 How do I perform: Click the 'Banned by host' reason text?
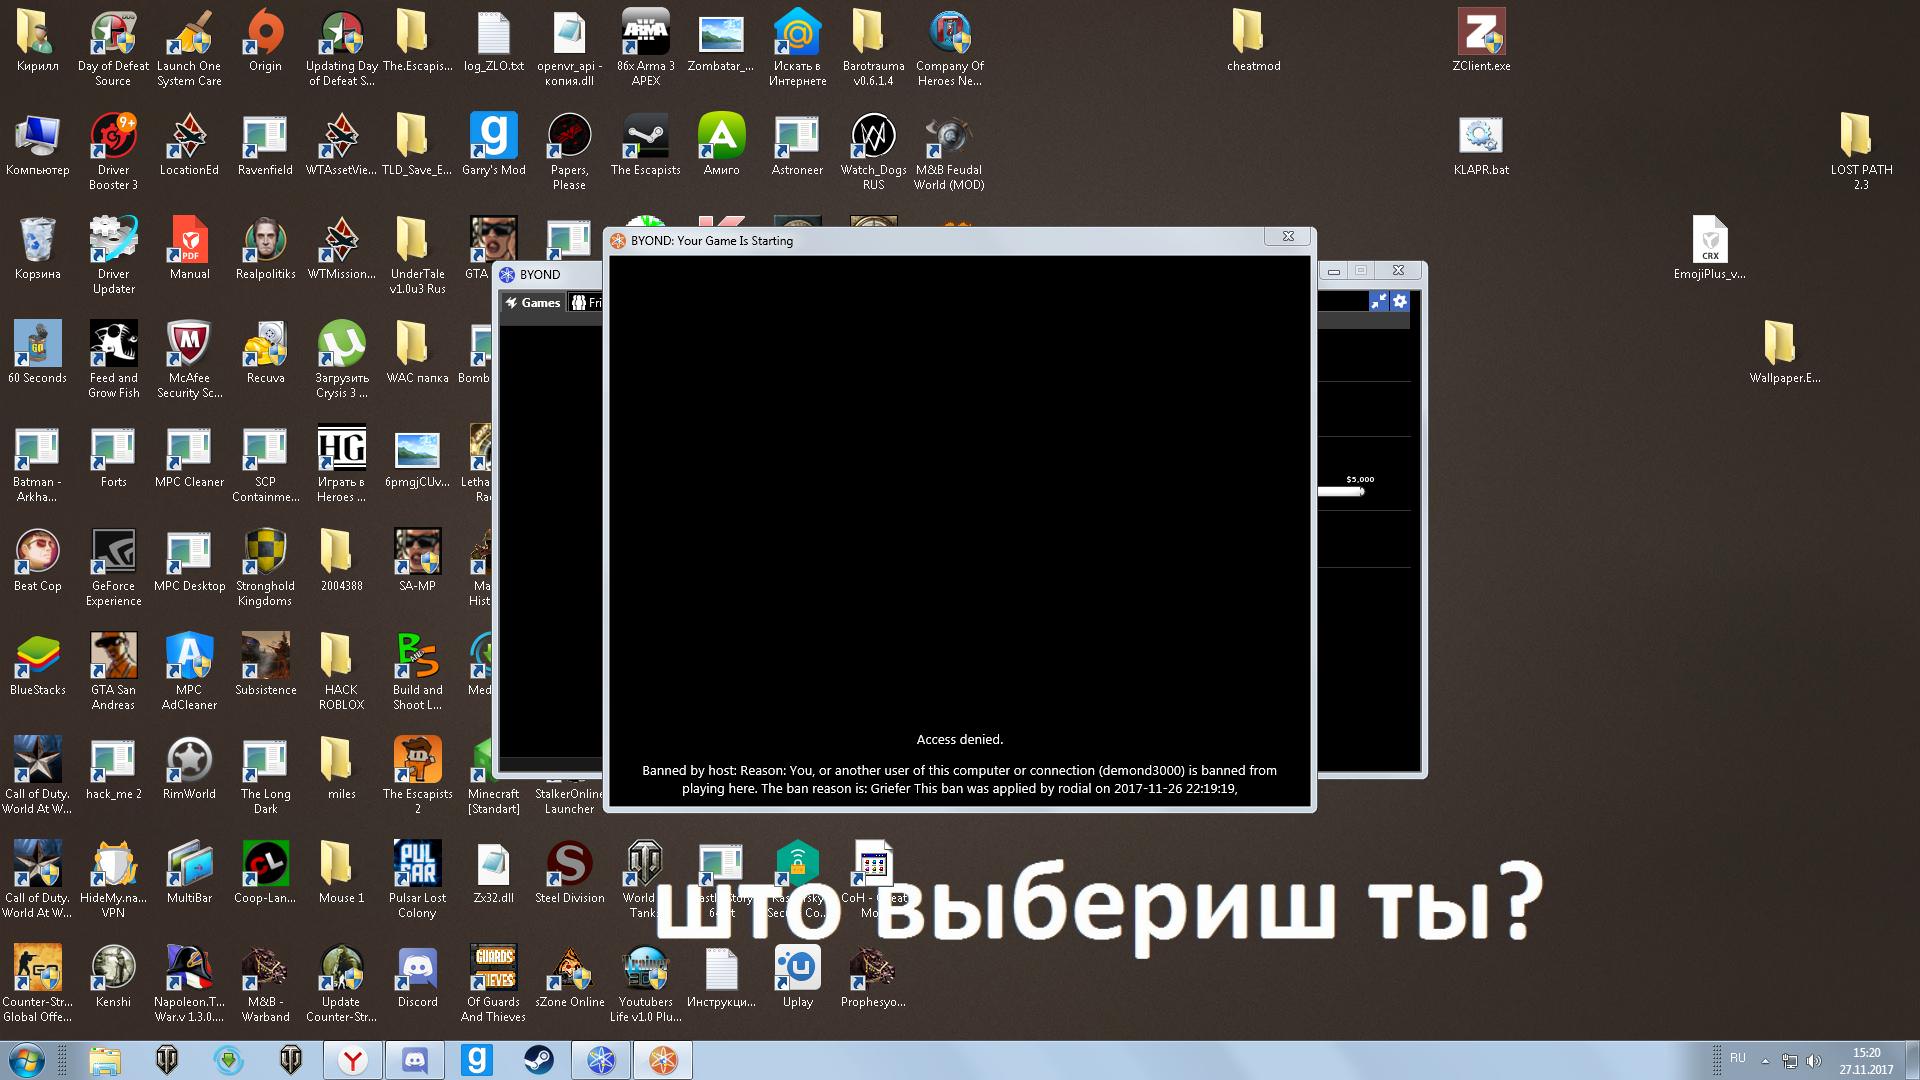960,779
